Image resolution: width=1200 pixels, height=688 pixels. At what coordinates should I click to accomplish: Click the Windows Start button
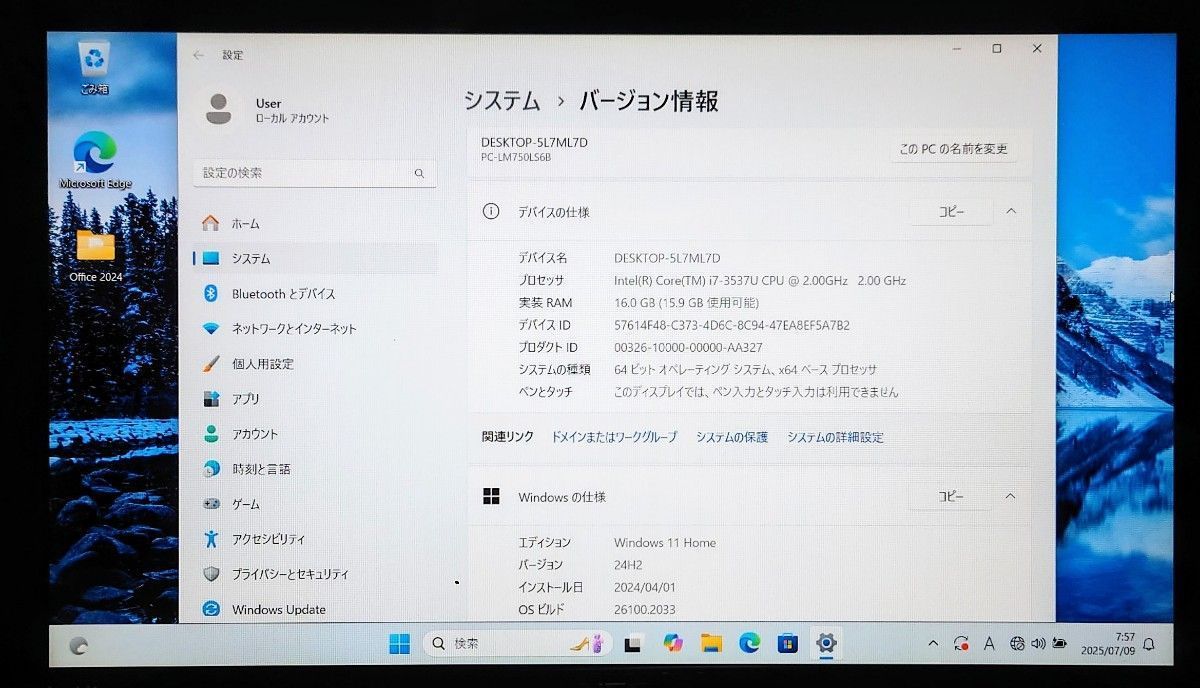(x=399, y=644)
